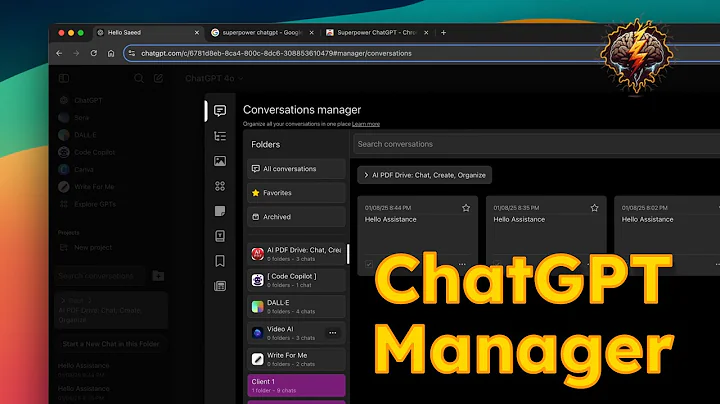Open options menu for Video AI folder
Image resolution: width=720 pixels, height=404 pixels.
(x=332, y=333)
